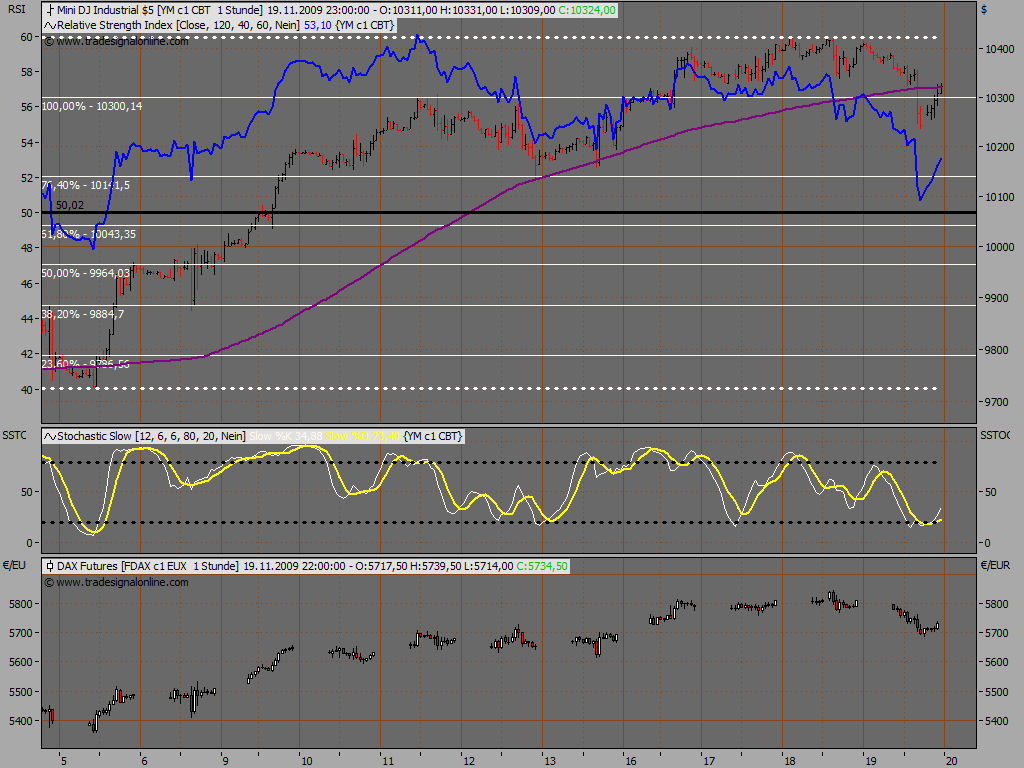Select the Fibonacci level 38,20% - 9884,7

(x=82, y=314)
